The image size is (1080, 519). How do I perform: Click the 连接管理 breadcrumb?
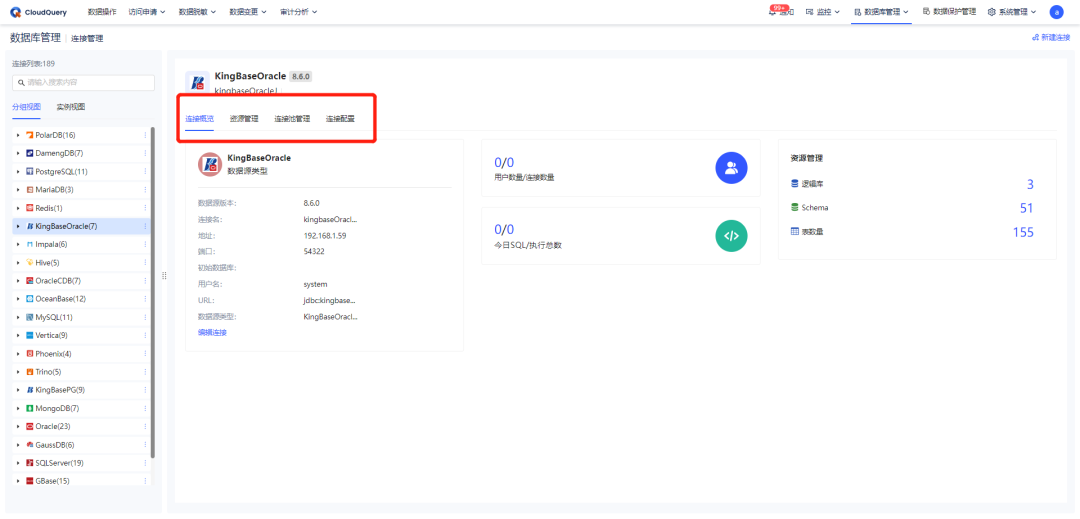click(x=87, y=38)
